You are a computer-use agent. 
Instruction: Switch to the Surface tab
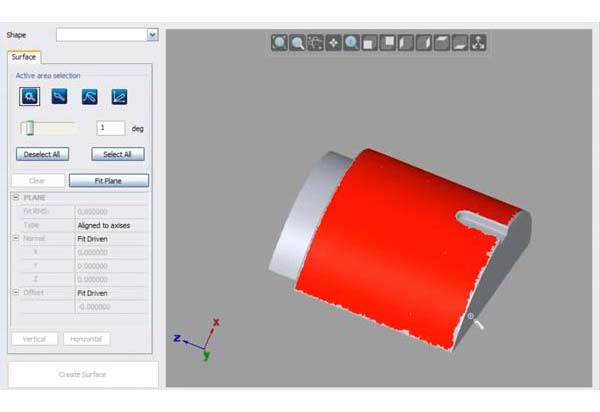pos(24,57)
